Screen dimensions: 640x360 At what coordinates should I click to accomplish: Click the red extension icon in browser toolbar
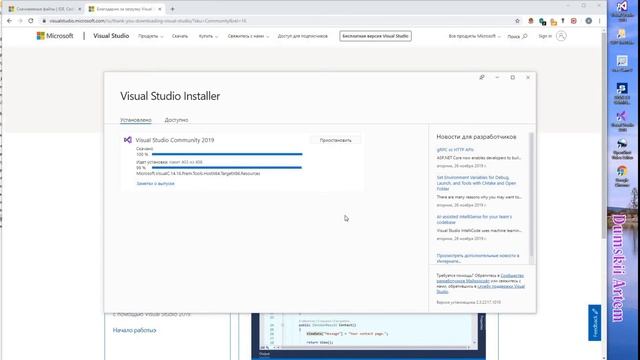[573, 21]
